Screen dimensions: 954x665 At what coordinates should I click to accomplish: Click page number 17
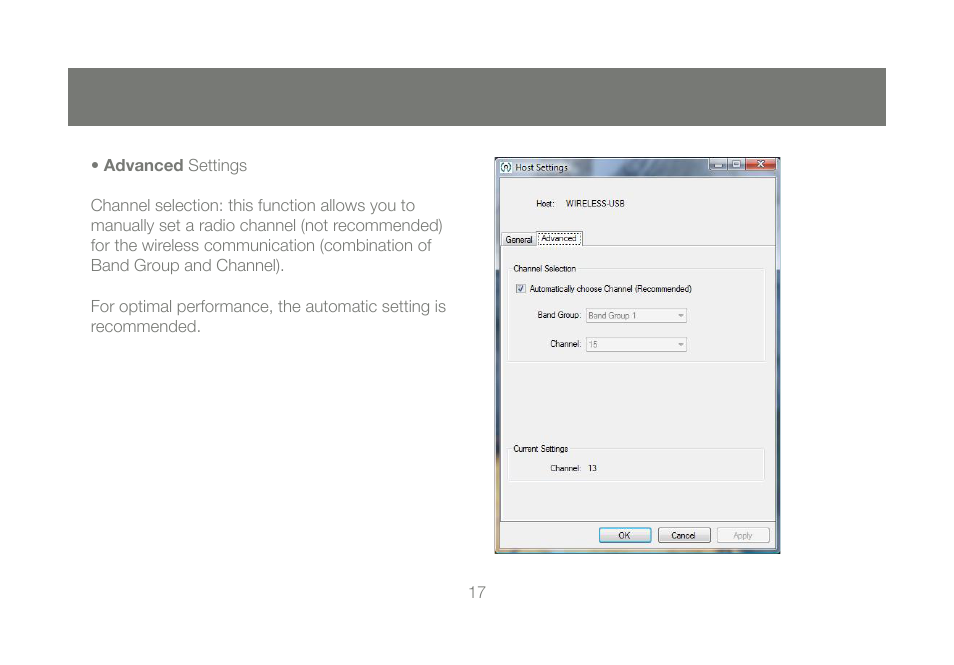477,592
